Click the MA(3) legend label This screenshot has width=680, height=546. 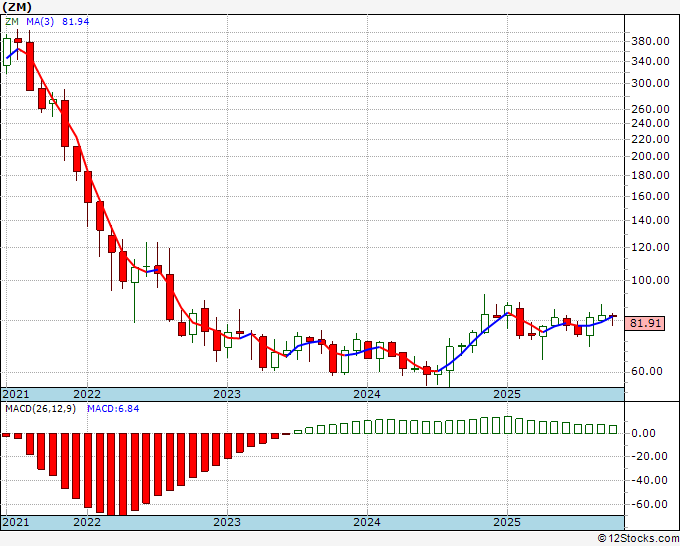pyautogui.click(x=40, y=21)
